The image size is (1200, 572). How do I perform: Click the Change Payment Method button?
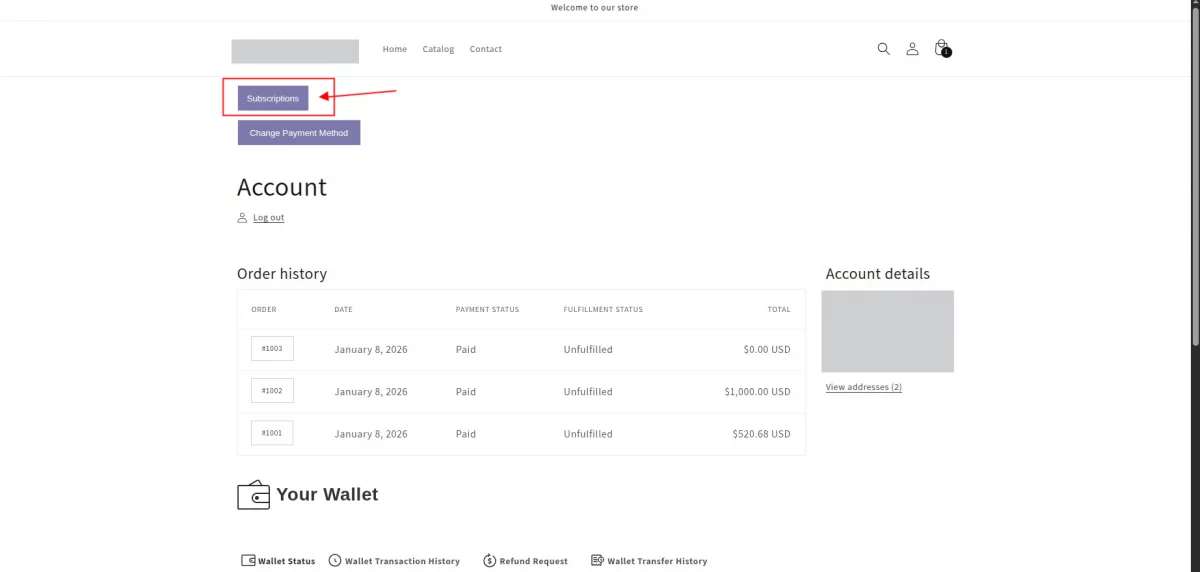pos(299,133)
